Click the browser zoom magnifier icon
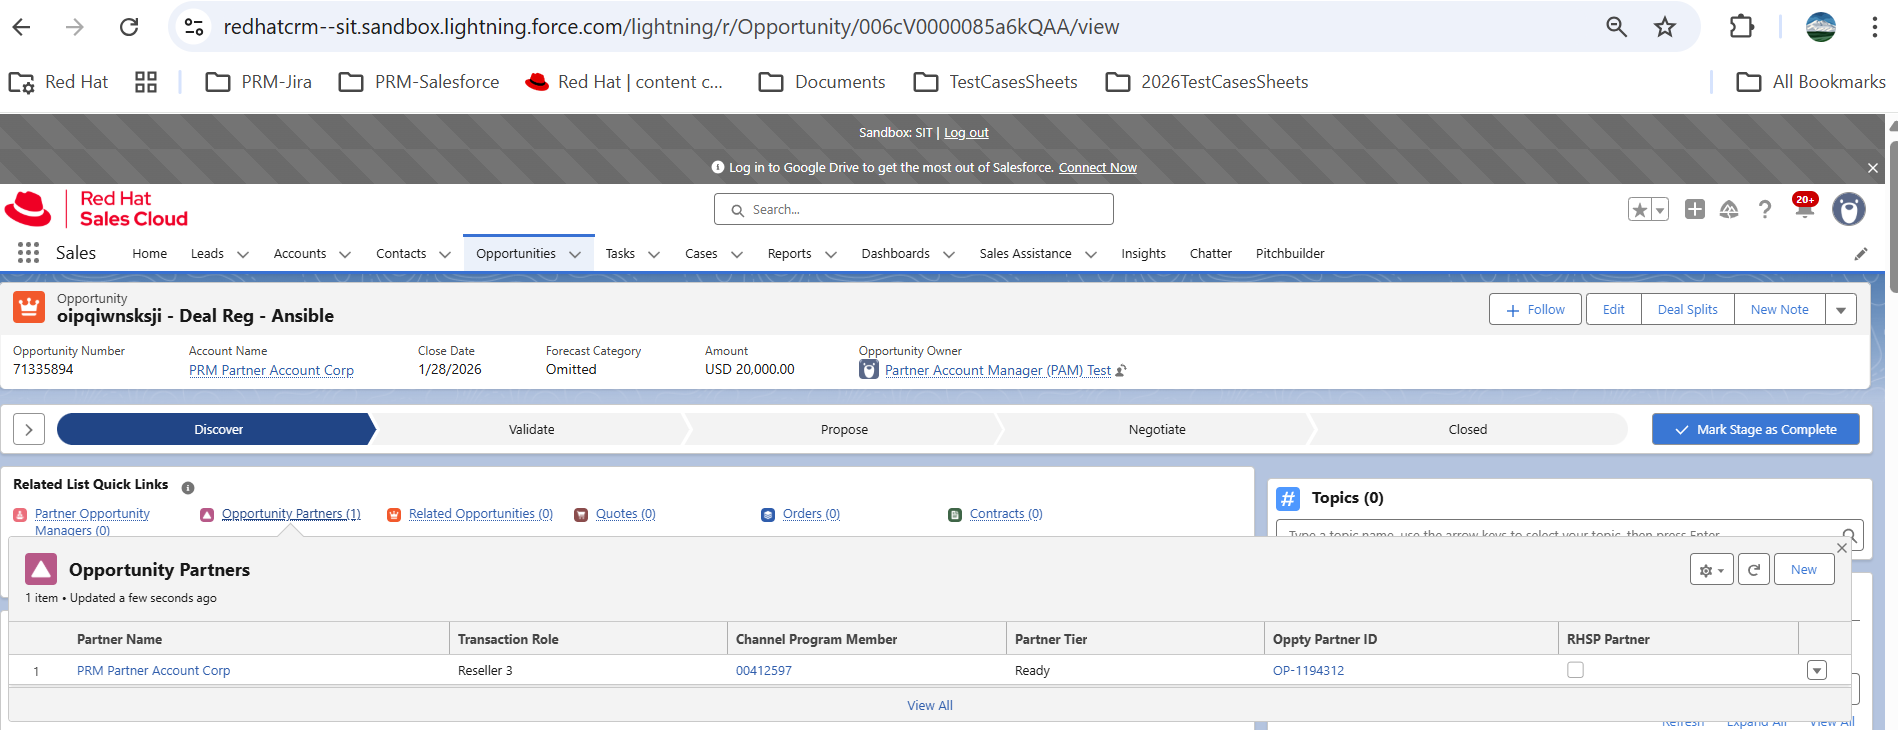The height and width of the screenshot is (730, 1898). tap(1616, 27)
